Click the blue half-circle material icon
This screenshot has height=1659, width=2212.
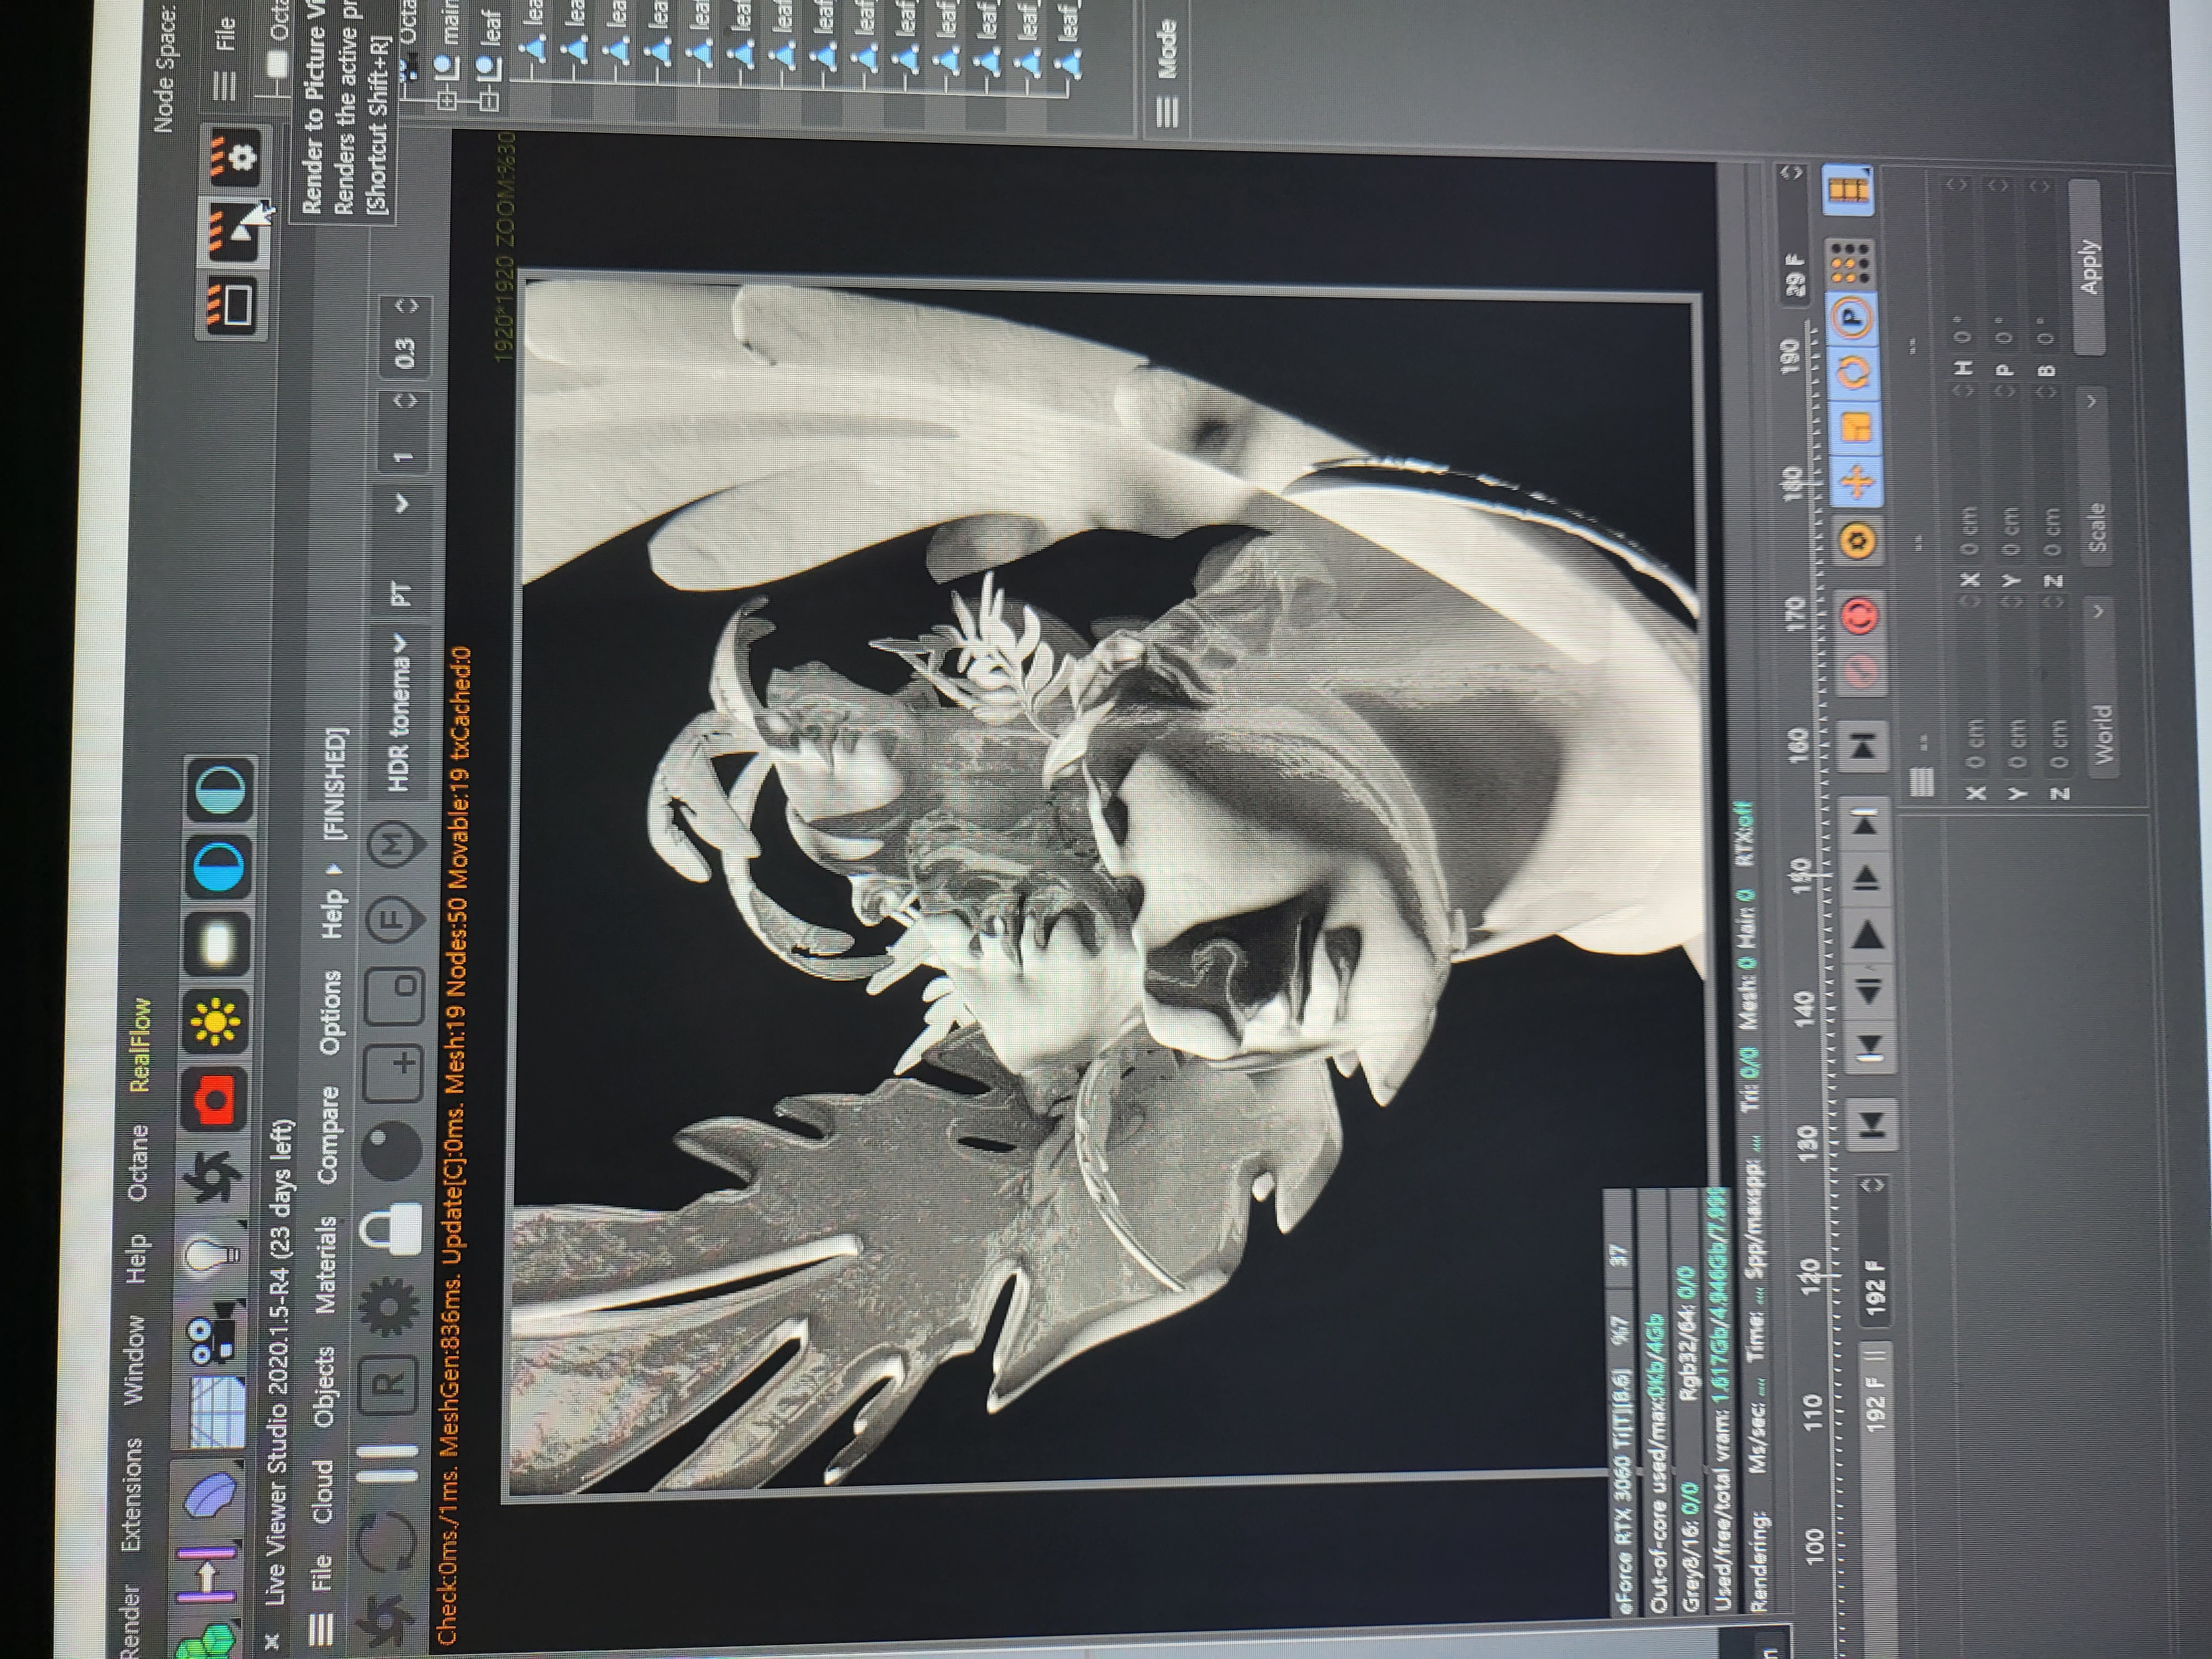[x=218, y=866]
